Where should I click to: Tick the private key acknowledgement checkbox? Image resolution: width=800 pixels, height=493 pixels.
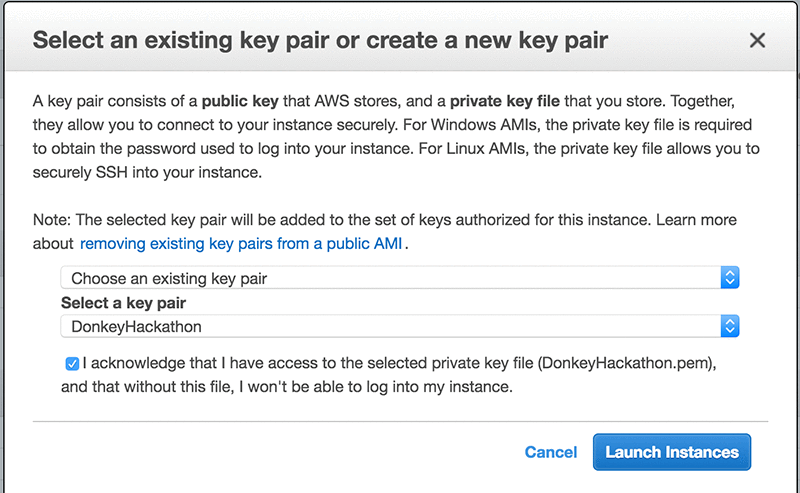(x=72, y=363)
